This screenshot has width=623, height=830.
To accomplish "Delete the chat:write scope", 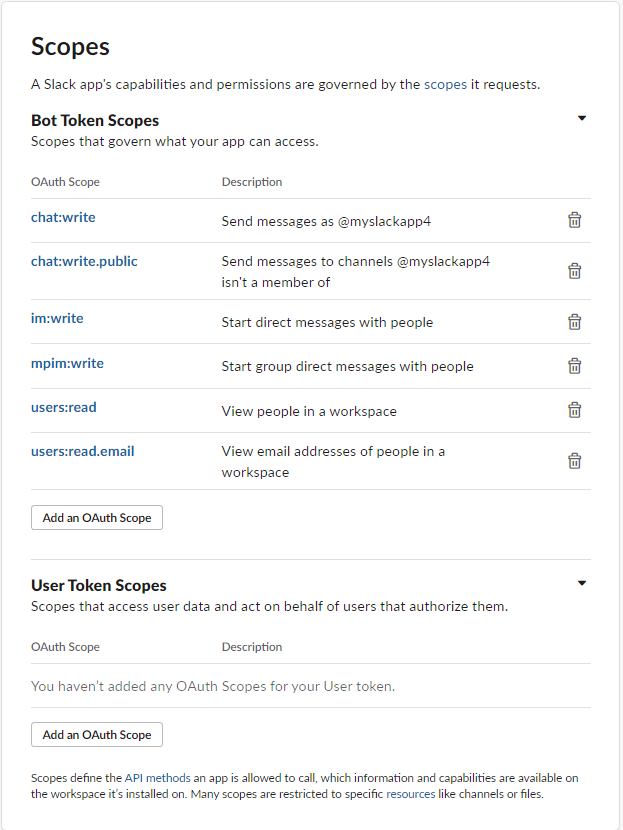I will pos(574,220).
